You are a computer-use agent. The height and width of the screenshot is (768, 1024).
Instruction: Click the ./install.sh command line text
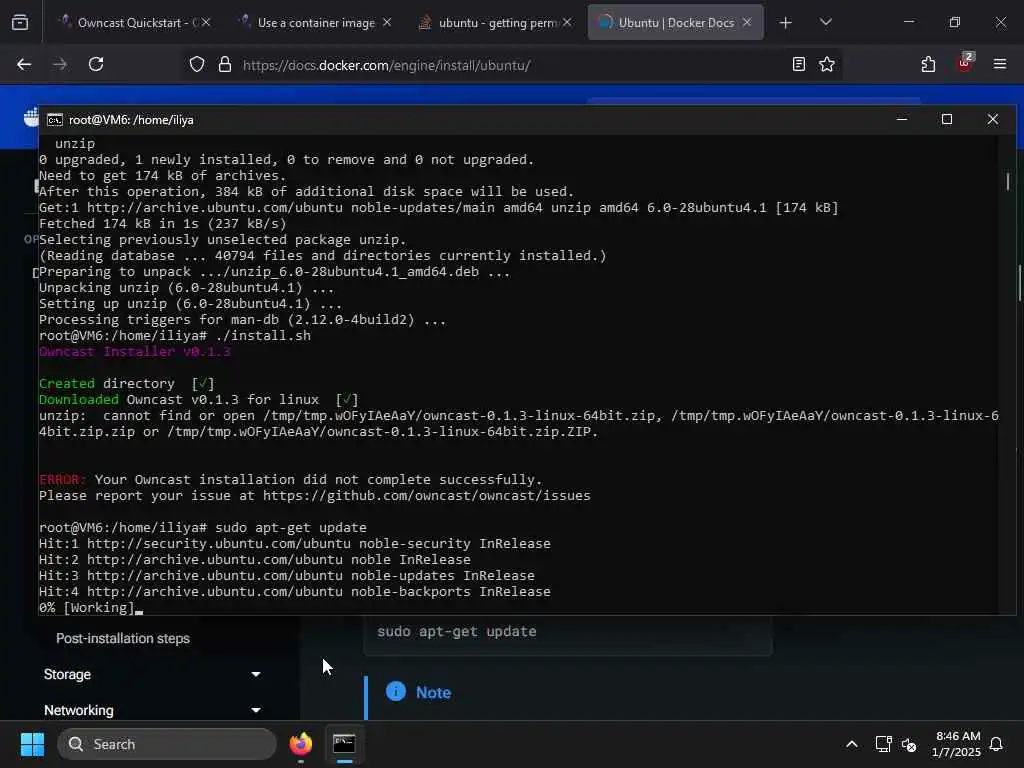[263, 335]
